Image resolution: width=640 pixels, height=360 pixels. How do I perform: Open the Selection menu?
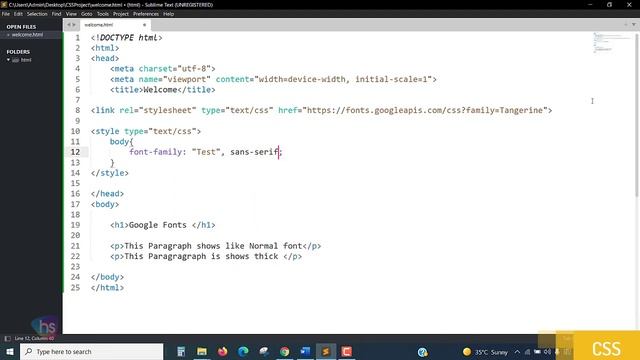[x=37, y=14]
